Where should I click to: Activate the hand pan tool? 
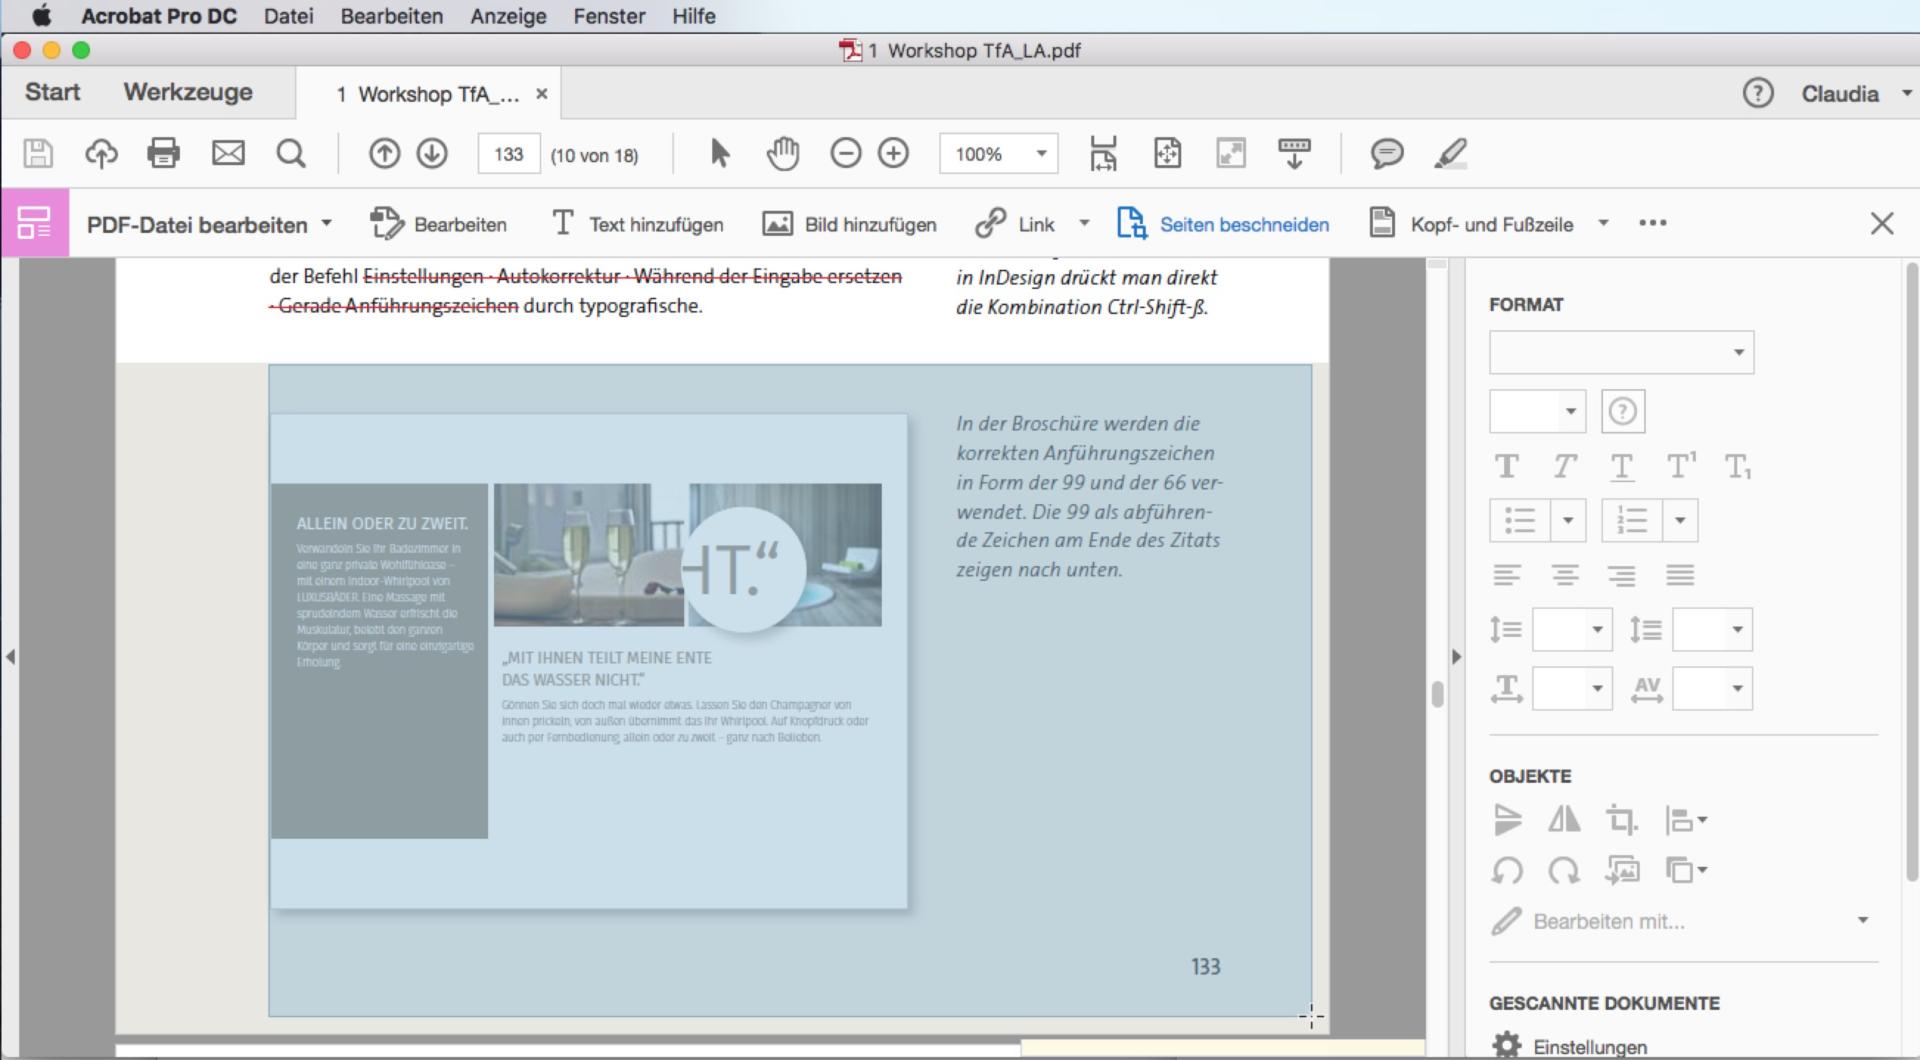783,153
